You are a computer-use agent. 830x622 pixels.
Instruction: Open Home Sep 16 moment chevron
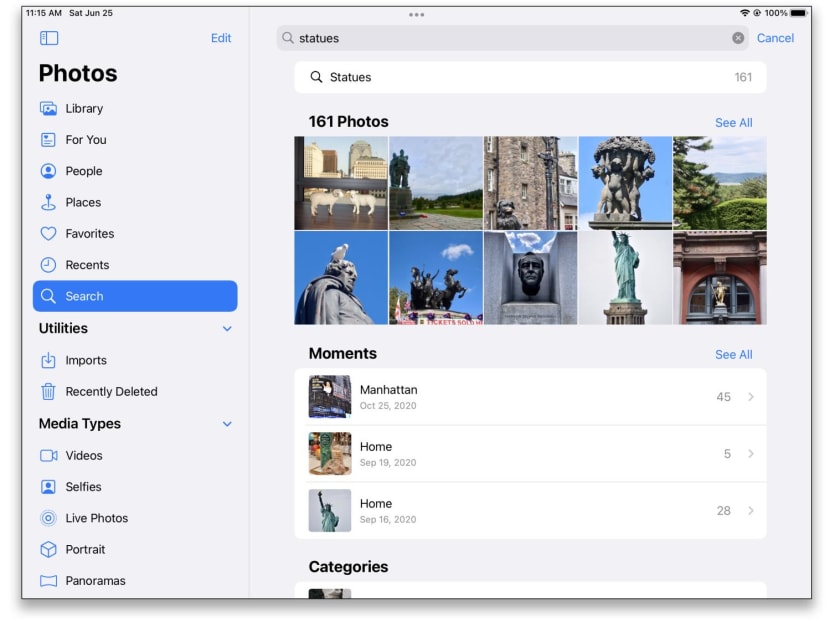(x=751, y=511)
